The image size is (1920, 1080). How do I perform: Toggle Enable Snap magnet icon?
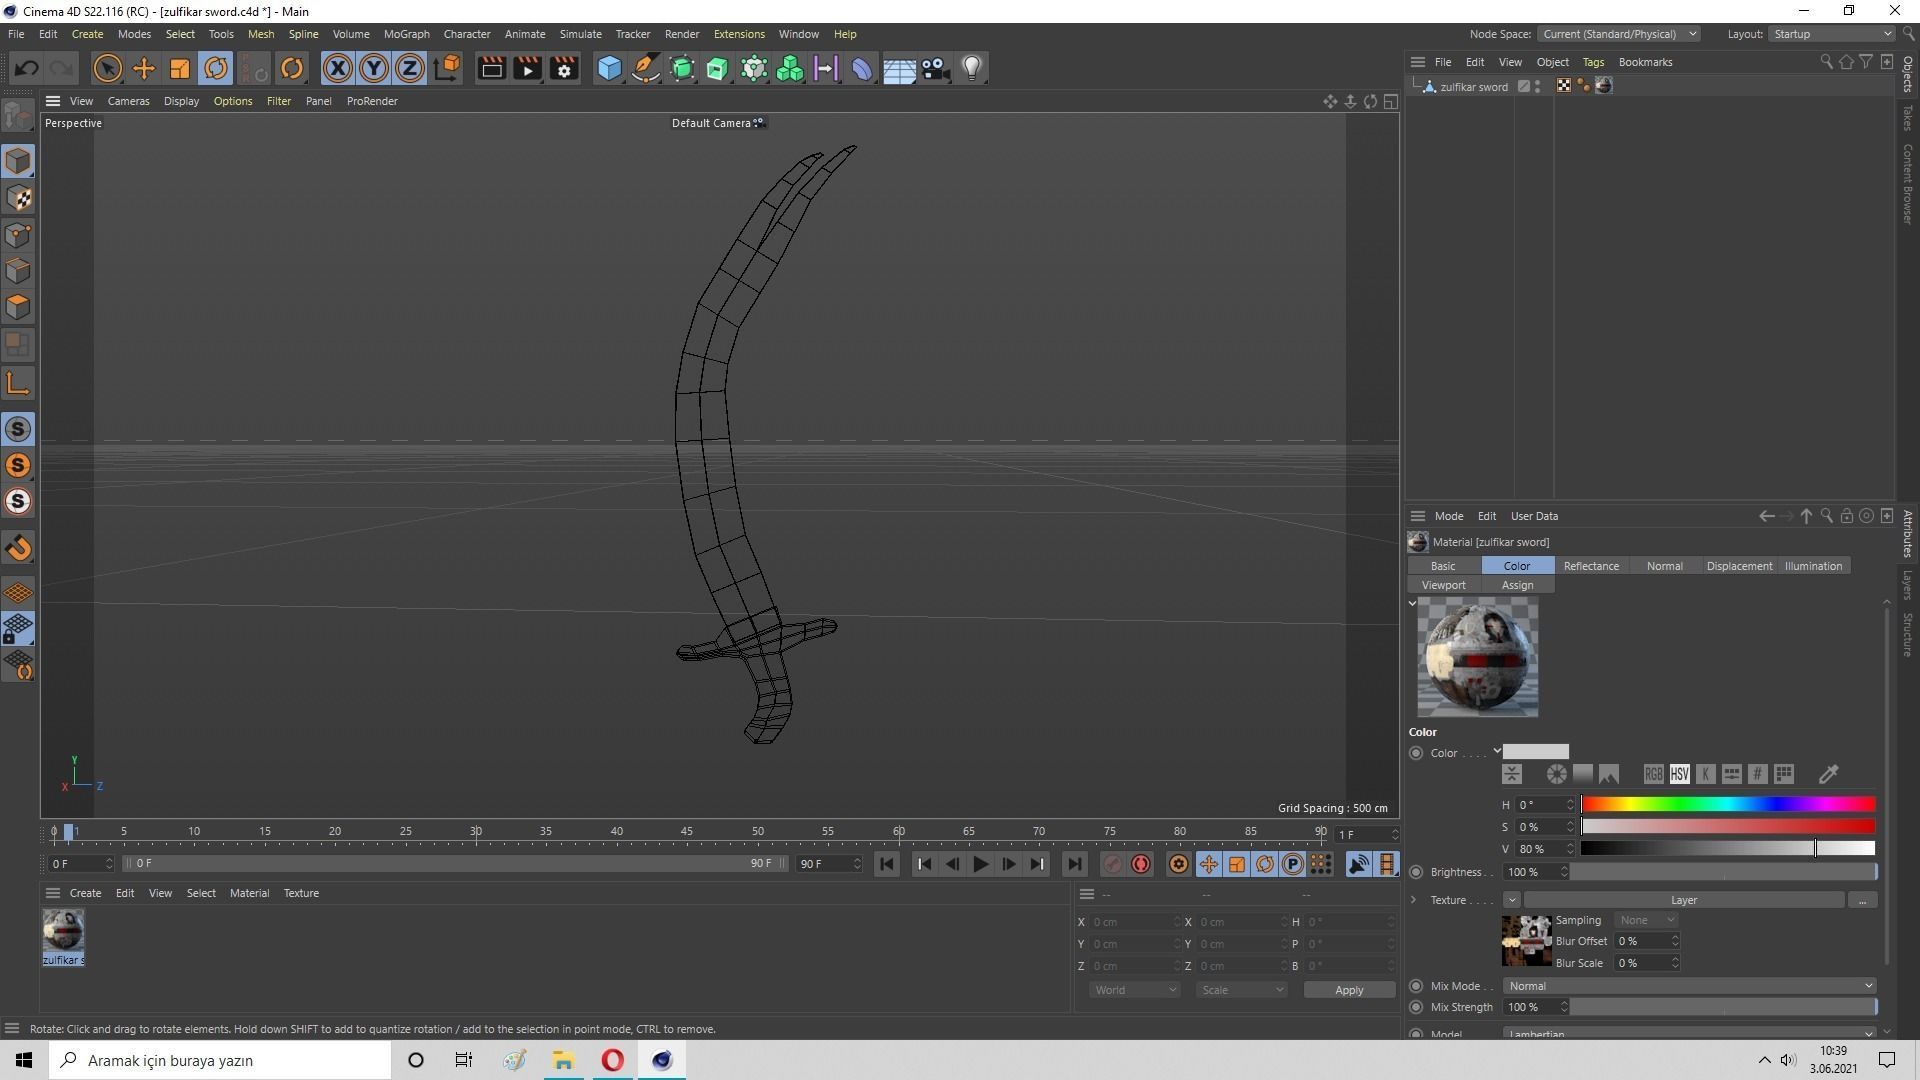click(x=18, y=547)
